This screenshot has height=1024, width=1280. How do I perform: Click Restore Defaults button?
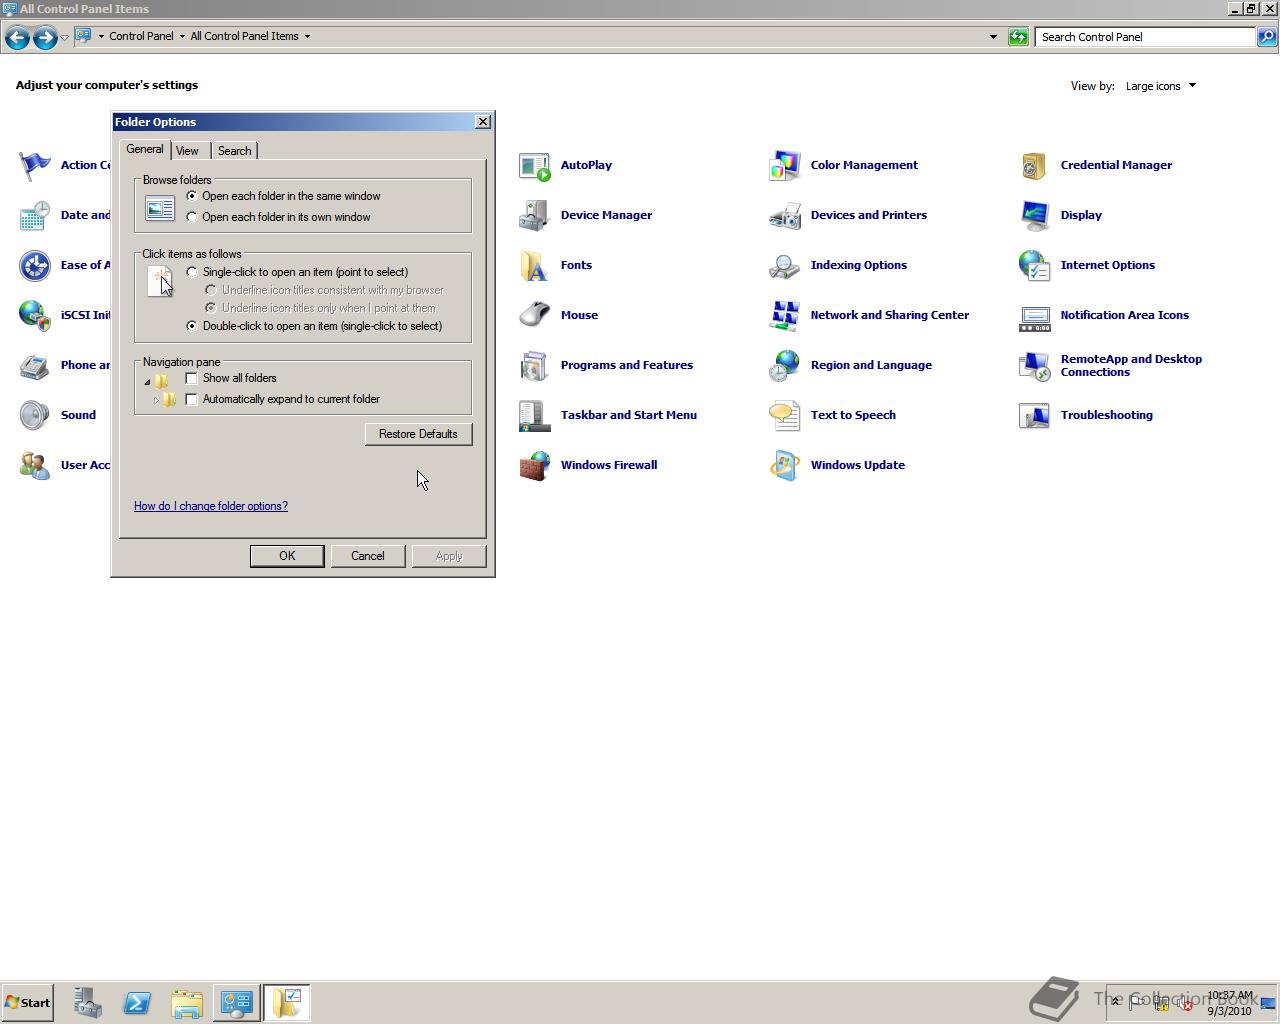[418, 434]
